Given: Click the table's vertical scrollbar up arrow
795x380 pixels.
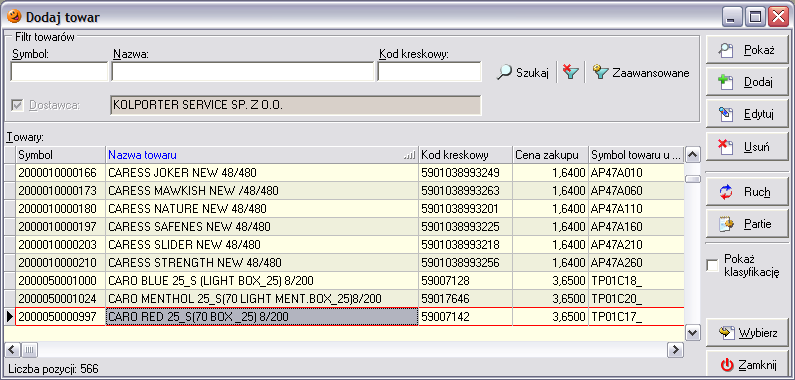Looking at the screenshot, I should (x=693, y=154).
